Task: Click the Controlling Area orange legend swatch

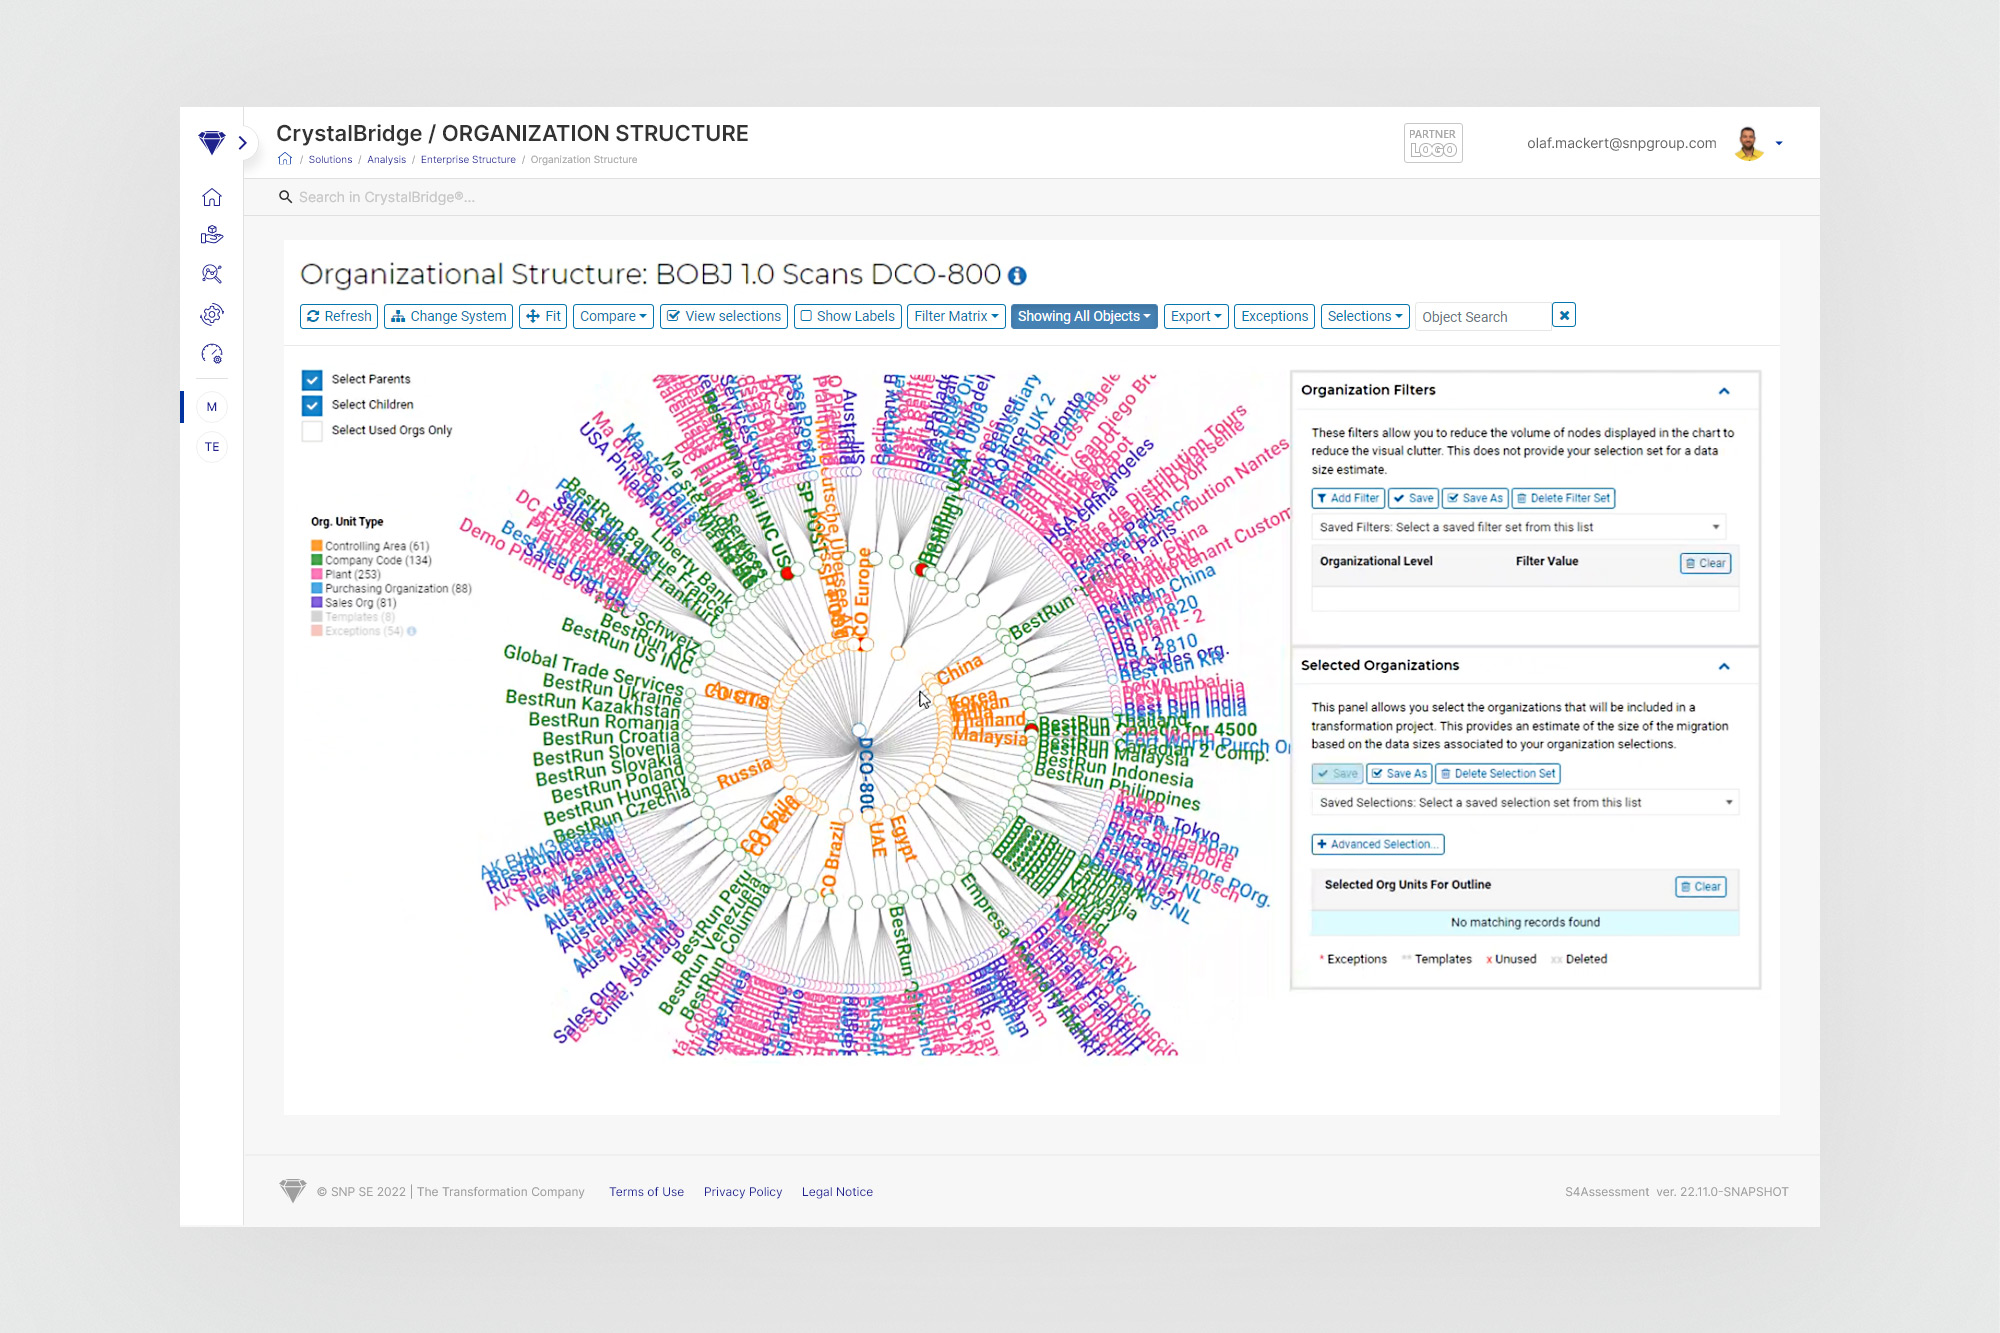Action: [317, 546]
